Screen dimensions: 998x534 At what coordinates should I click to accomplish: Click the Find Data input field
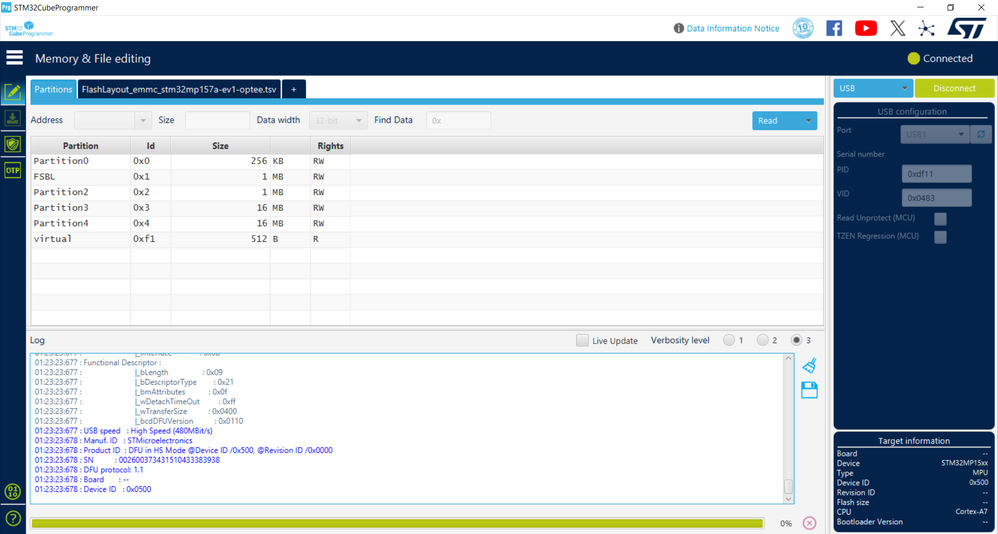(x=458, y=120)
